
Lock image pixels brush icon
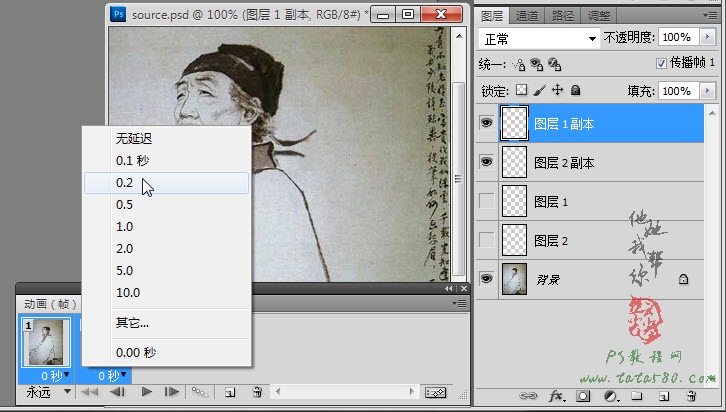coord(539,90)
